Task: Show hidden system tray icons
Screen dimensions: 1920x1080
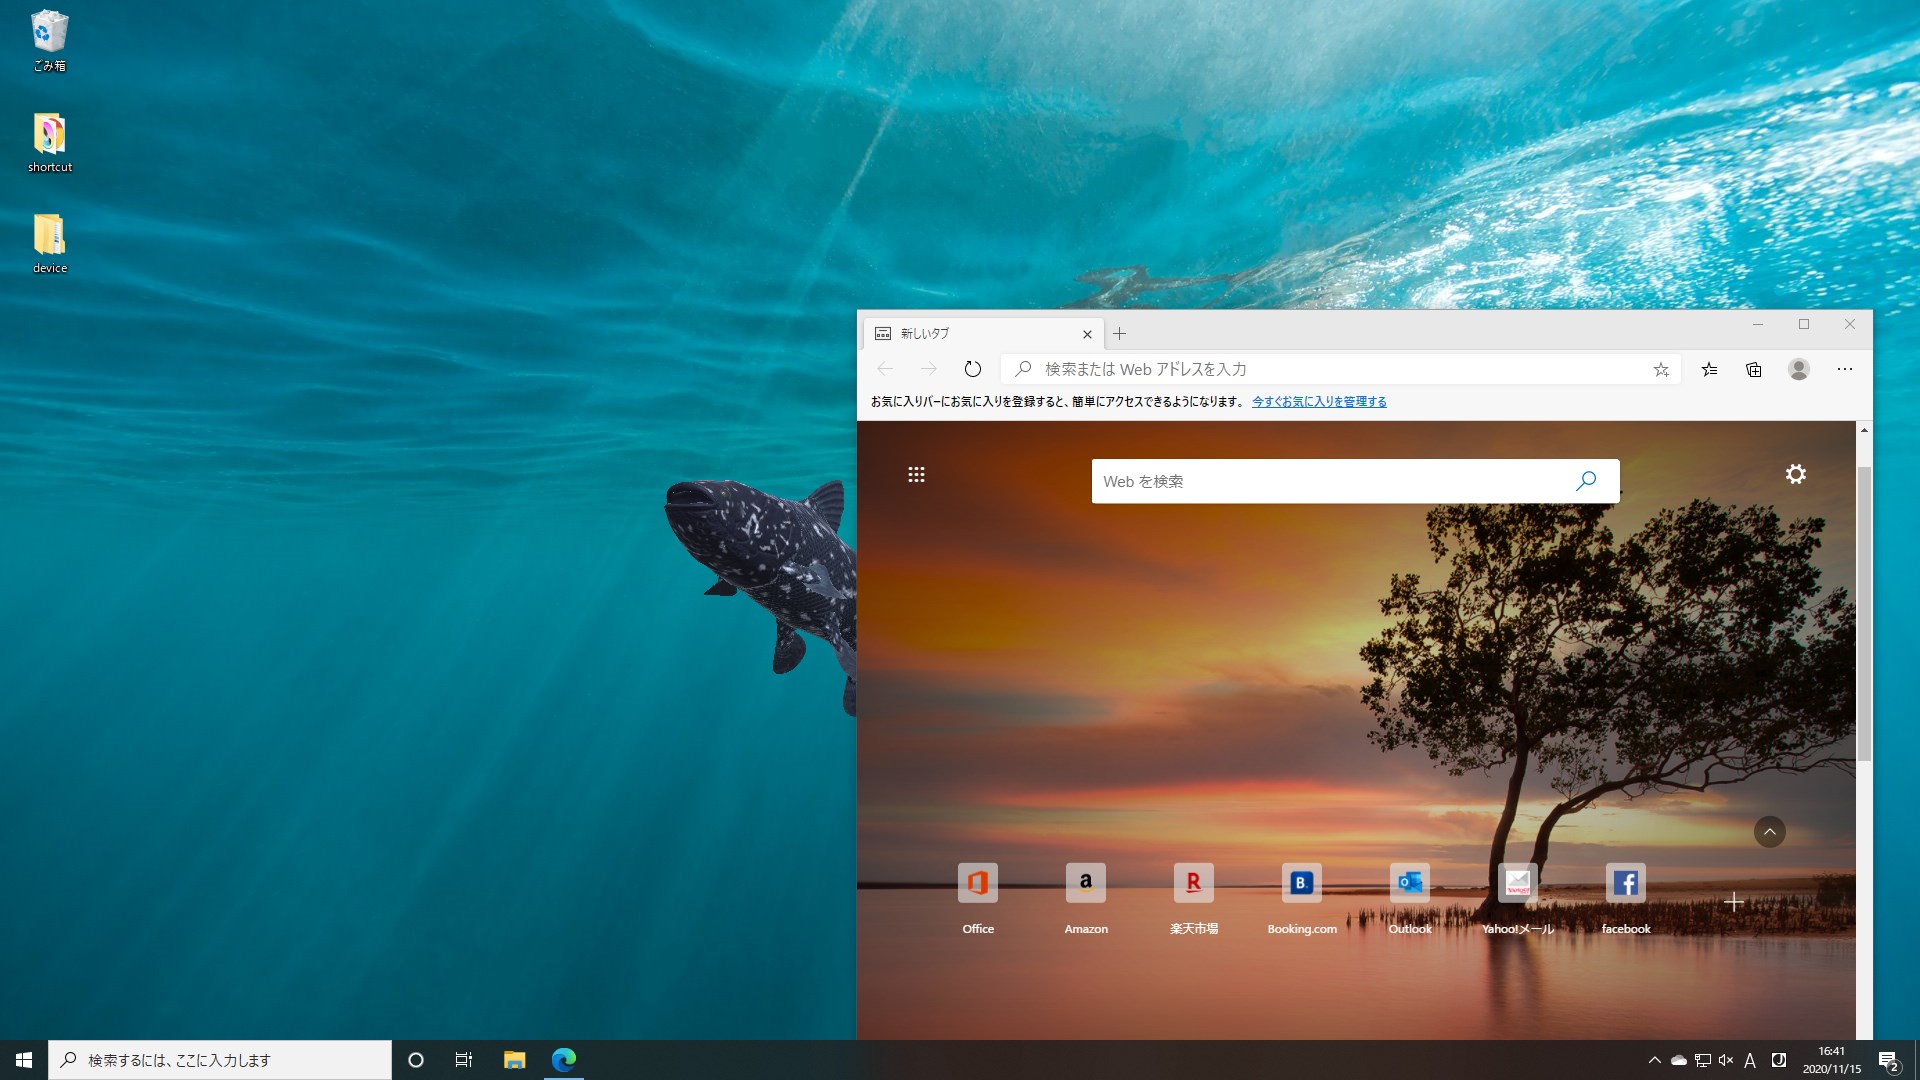Action: click(x=1654, y=1060)
